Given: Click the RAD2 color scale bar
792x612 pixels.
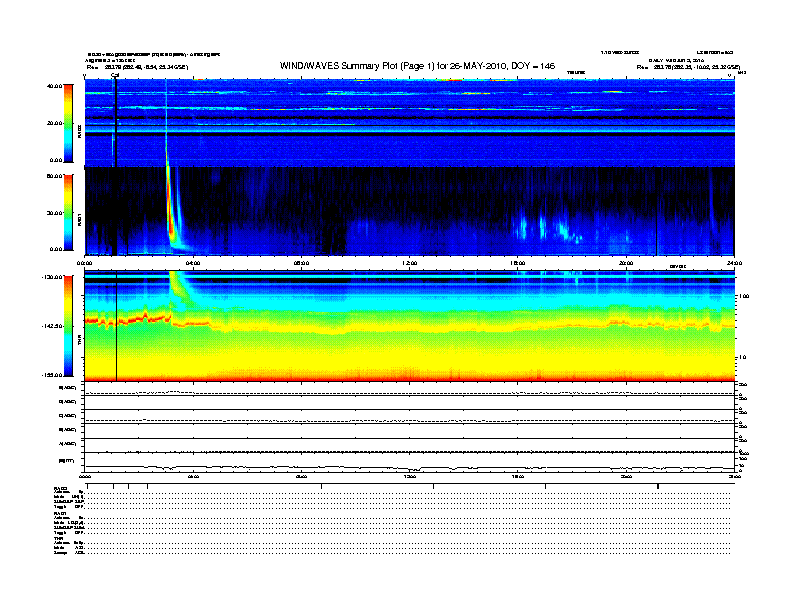Looking at the screenshot, I should coord(68,124).
